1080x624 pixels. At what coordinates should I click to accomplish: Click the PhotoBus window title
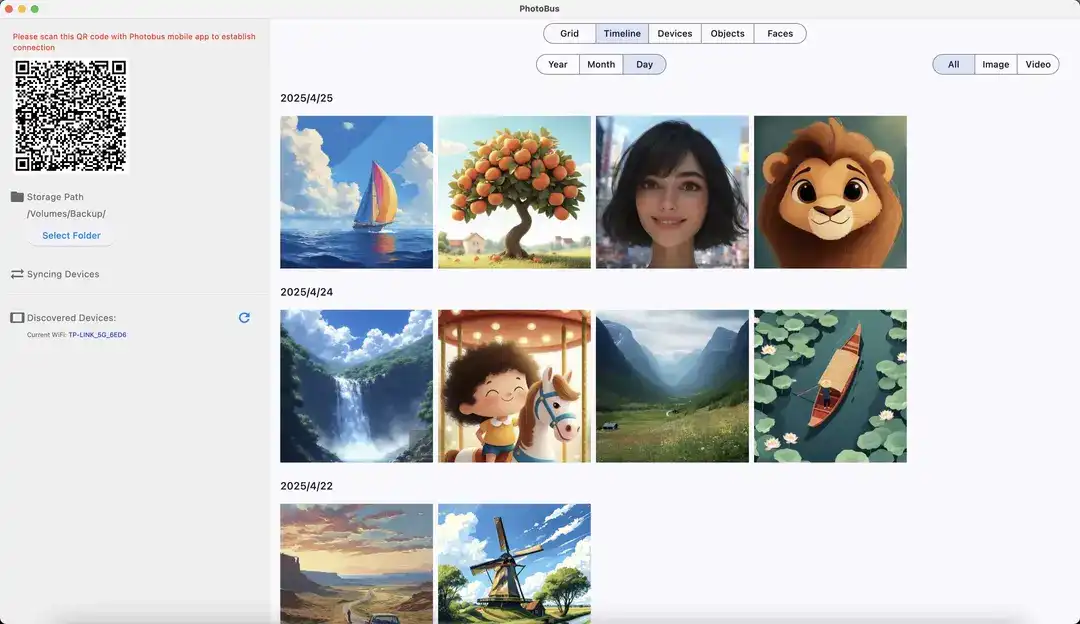pyautogui.click(x=539, y=8)
